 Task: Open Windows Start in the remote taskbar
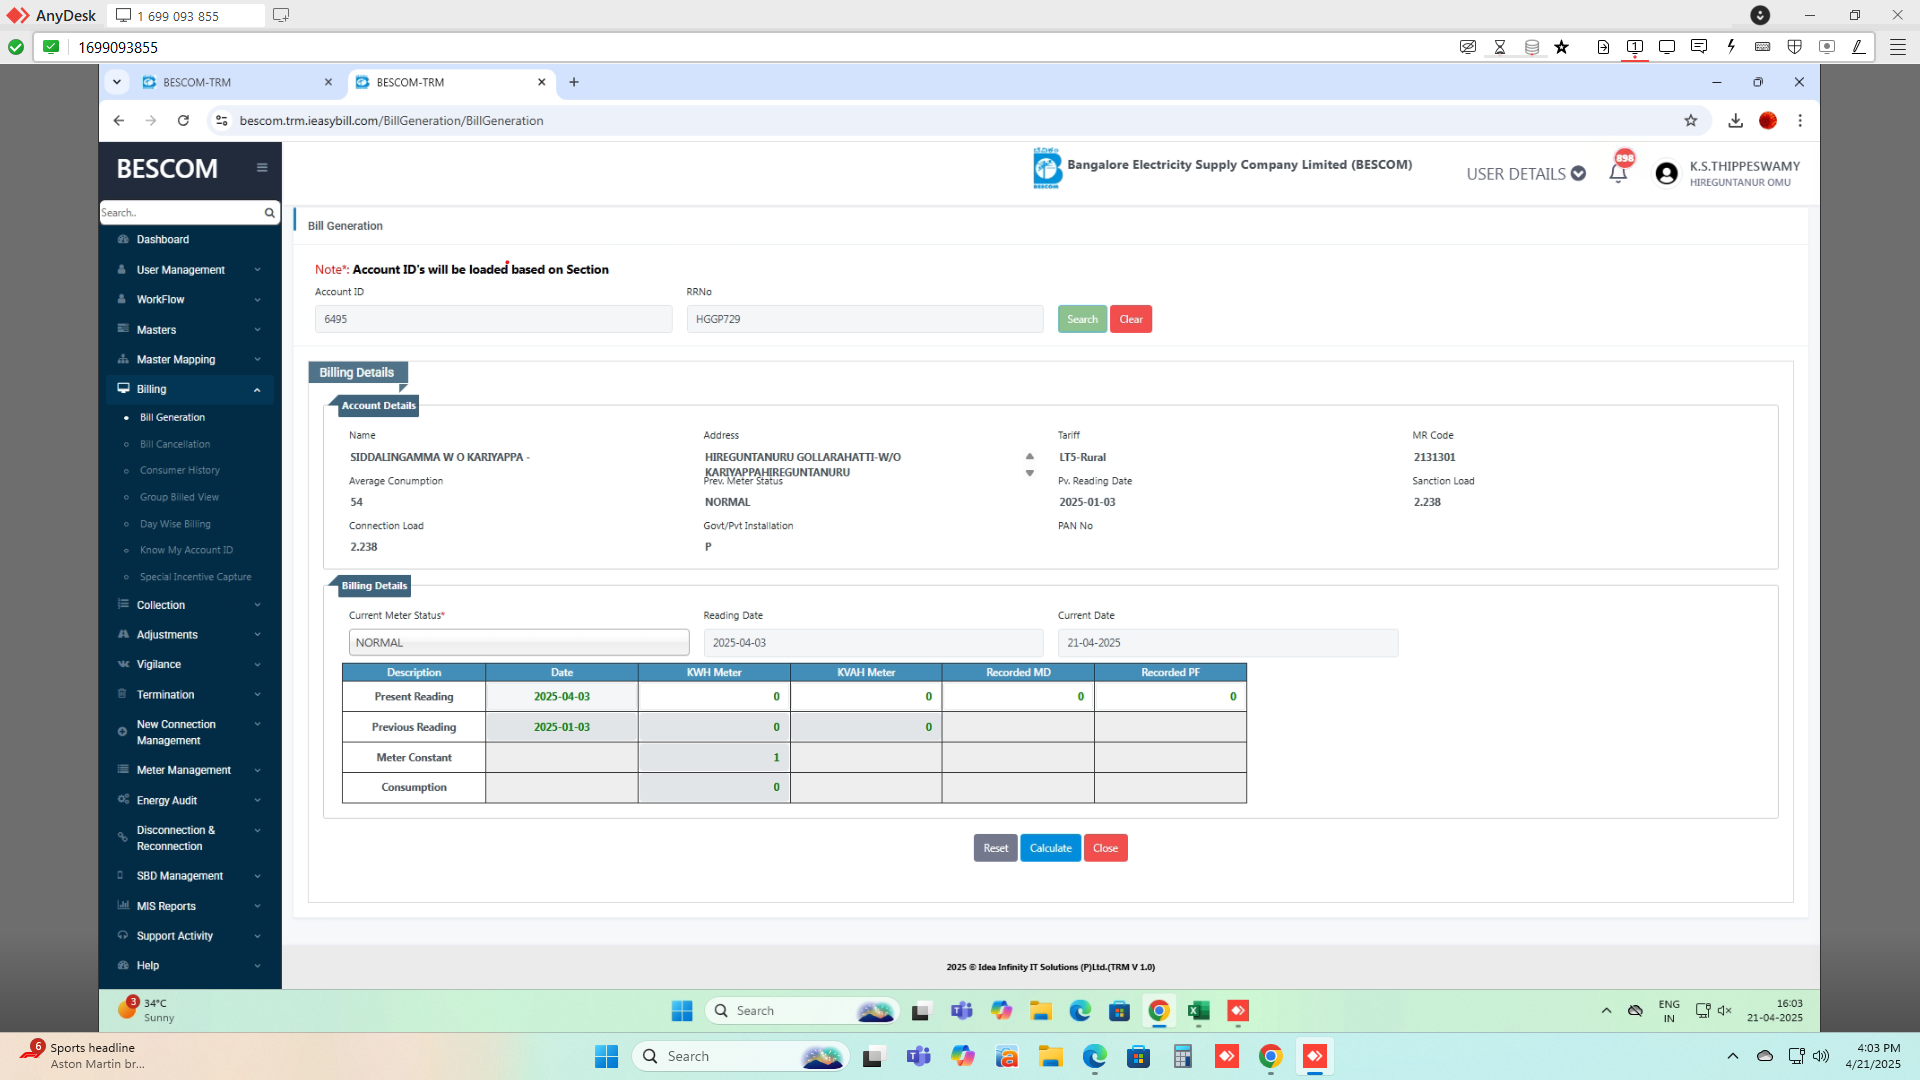[x=682, y=1011]
